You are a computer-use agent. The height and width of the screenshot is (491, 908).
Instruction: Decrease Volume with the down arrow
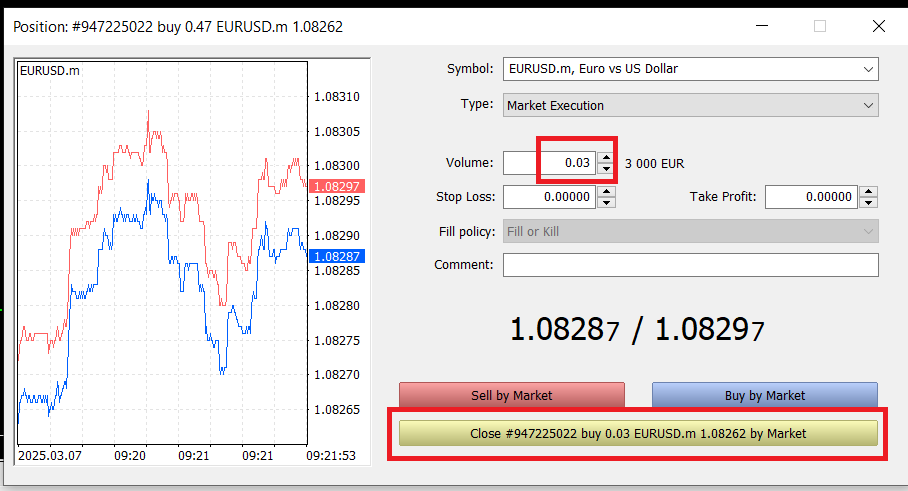[x=606, y=168]
